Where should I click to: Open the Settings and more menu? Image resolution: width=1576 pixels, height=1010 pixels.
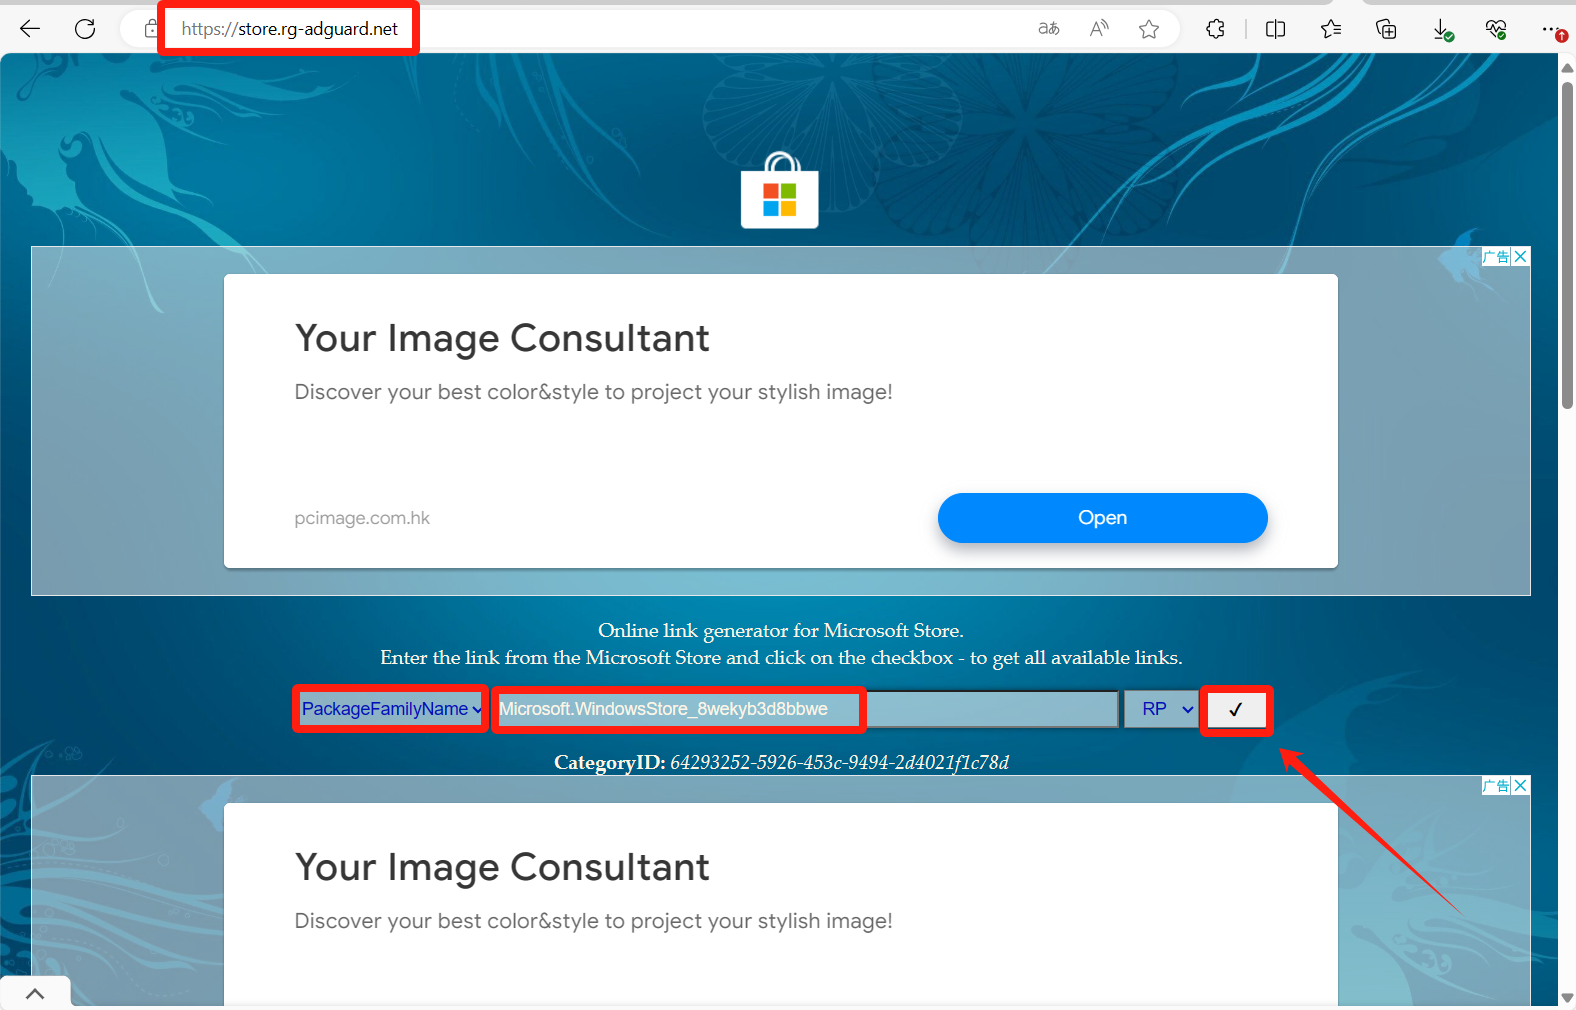[x=1551, y=29]
